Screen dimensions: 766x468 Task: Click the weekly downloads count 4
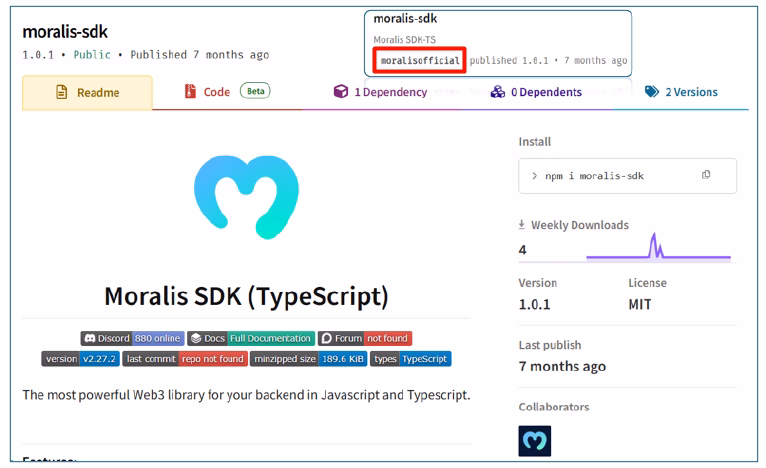click(523, 250)
